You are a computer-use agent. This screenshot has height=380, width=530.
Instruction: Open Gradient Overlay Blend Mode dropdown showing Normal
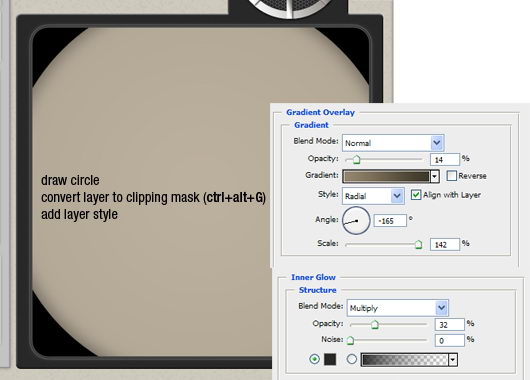393,143
